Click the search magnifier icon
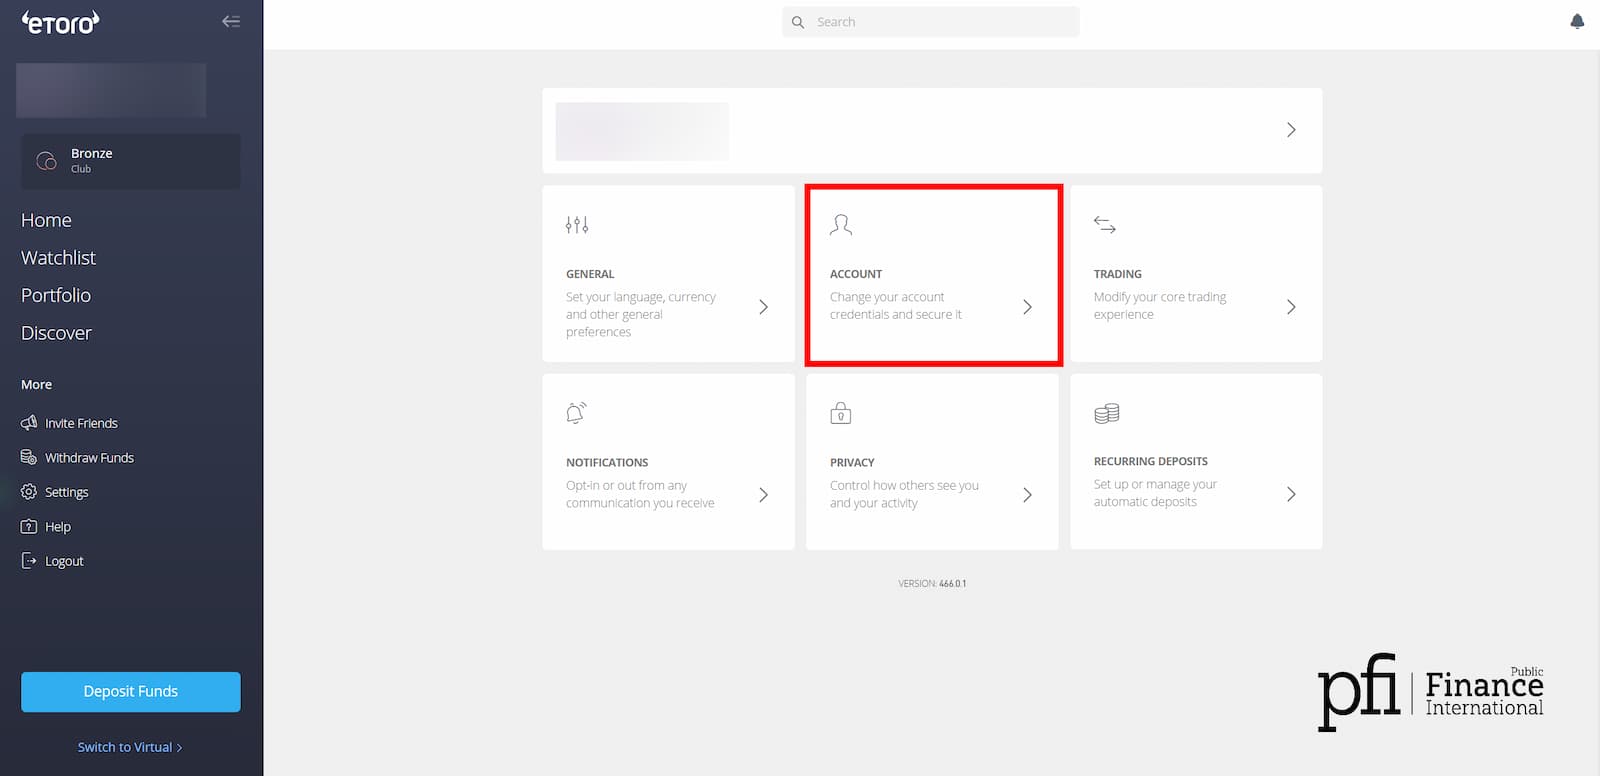The width and height of the screenshot is (1600, 776). (x=798, y=22)
